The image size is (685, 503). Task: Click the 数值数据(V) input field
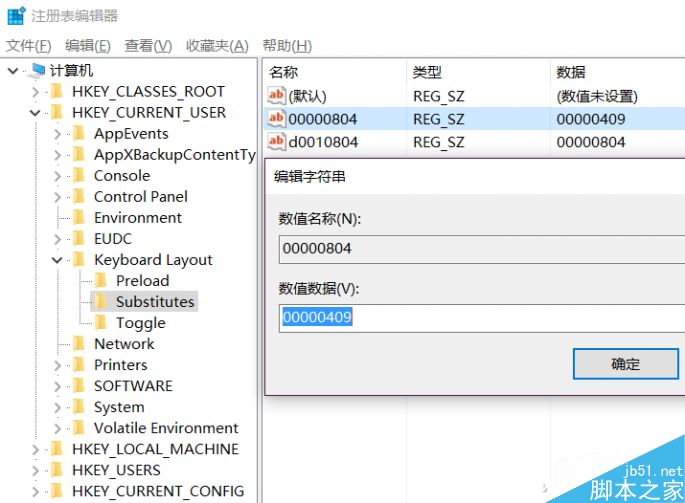click(482, 318)
